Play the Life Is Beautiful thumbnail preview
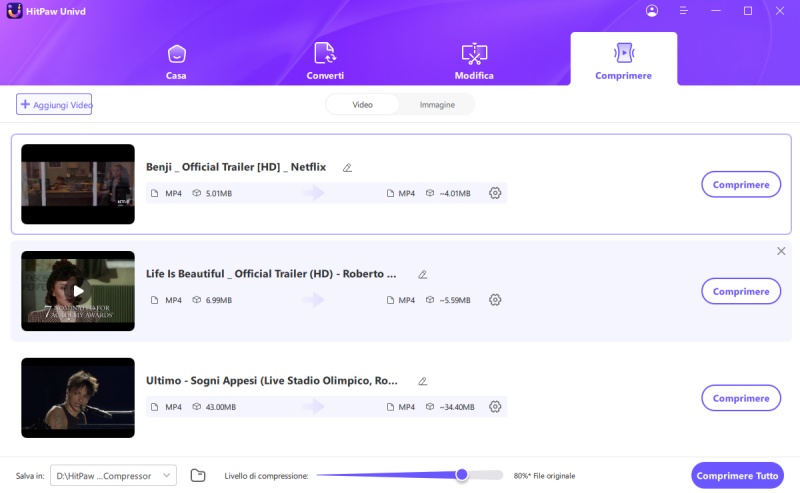The image size is (800, 493). click(x=78, y=291)
